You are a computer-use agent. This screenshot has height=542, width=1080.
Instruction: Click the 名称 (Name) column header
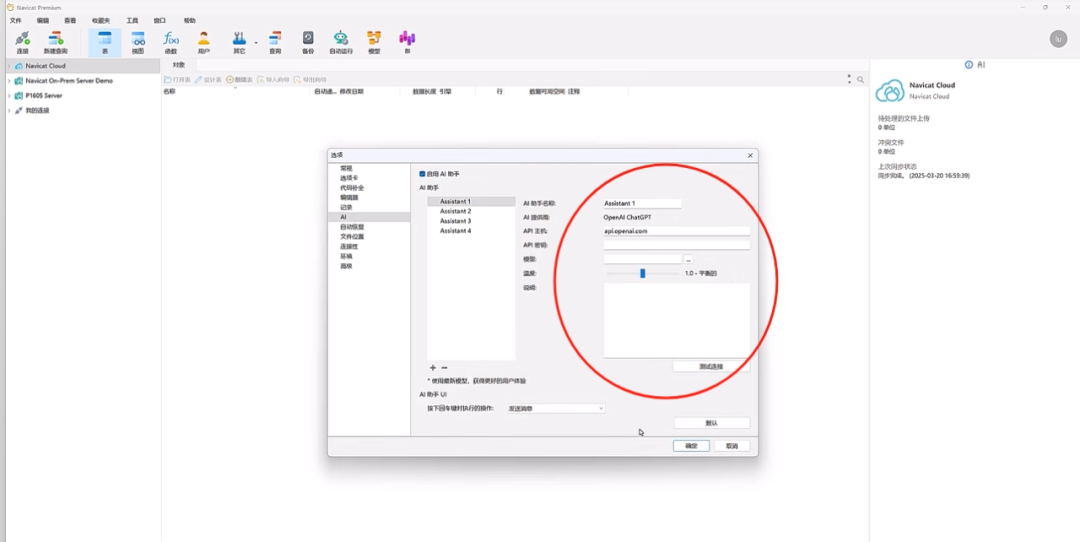tap(169, 91)
